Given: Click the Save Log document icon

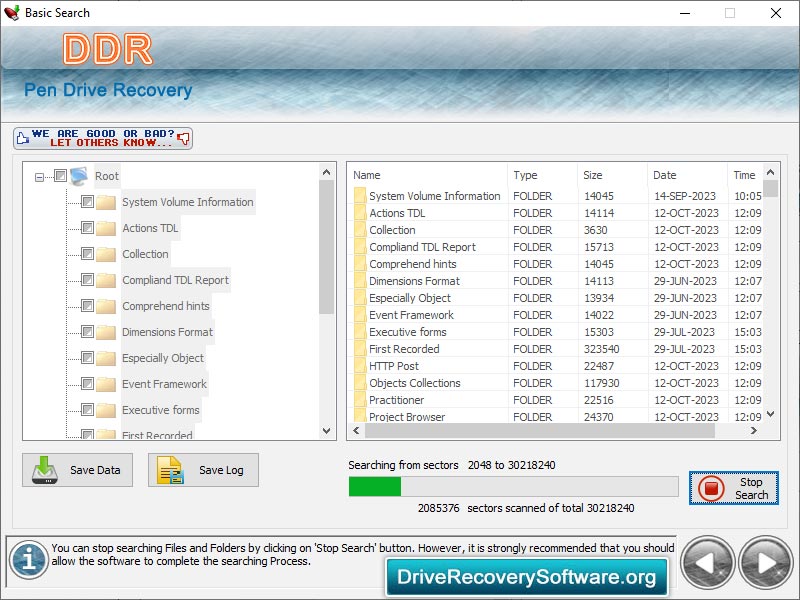Looking at the screenshot, I should tap(171, 470).
